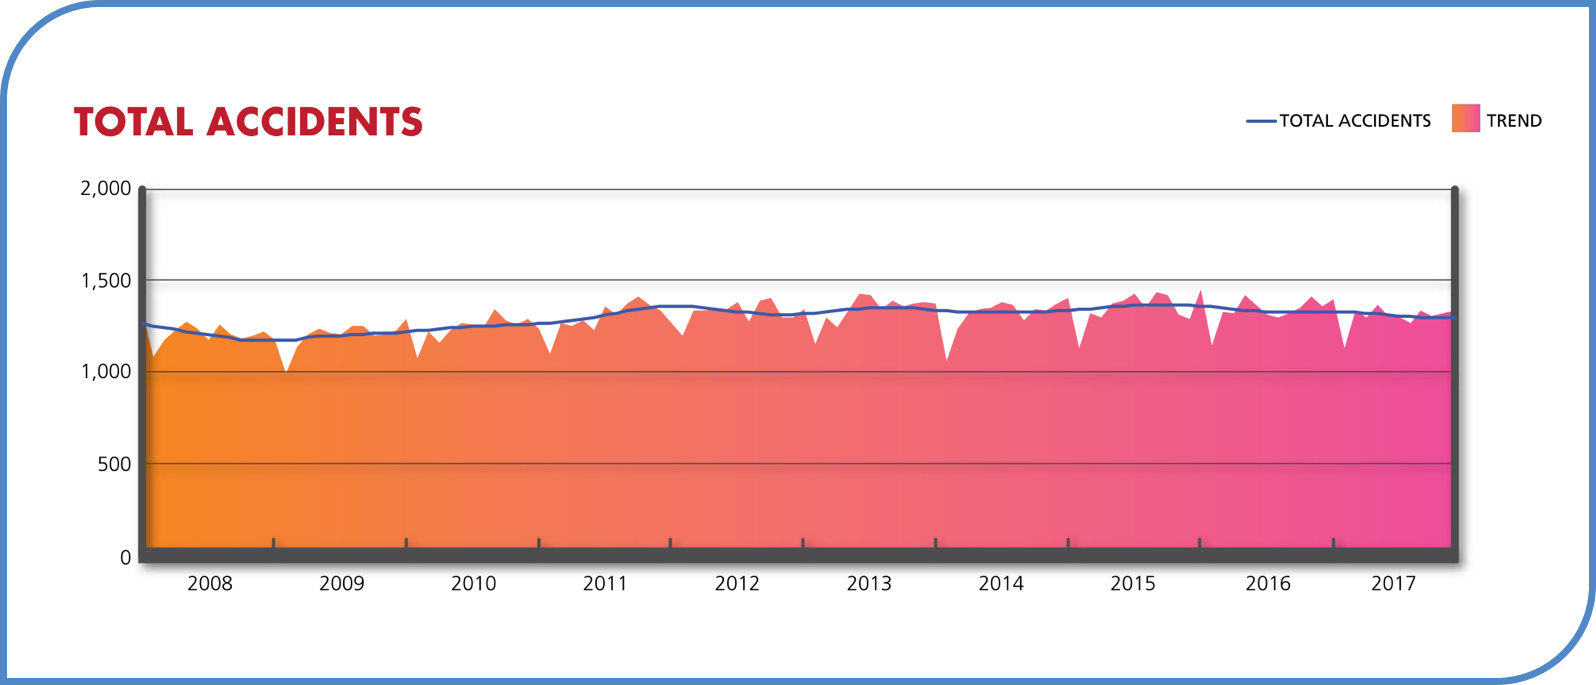
Task: Click the 1,500 y-axis label
Action: pos(105,281)
